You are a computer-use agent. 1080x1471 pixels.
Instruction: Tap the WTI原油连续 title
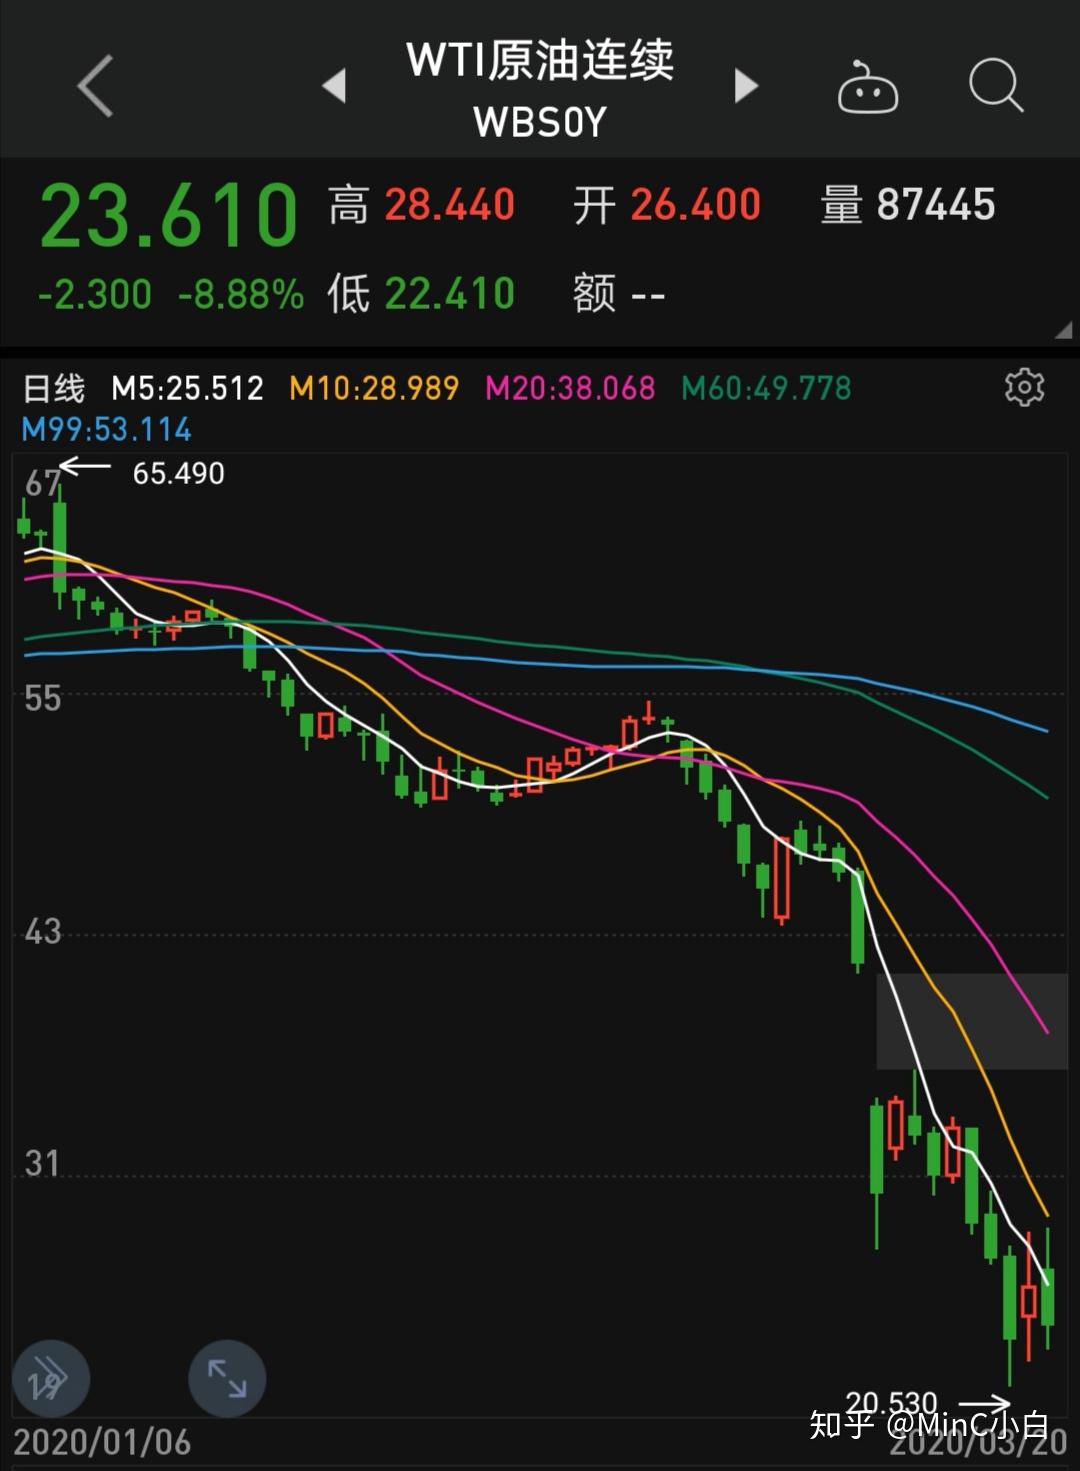(540, 60)
